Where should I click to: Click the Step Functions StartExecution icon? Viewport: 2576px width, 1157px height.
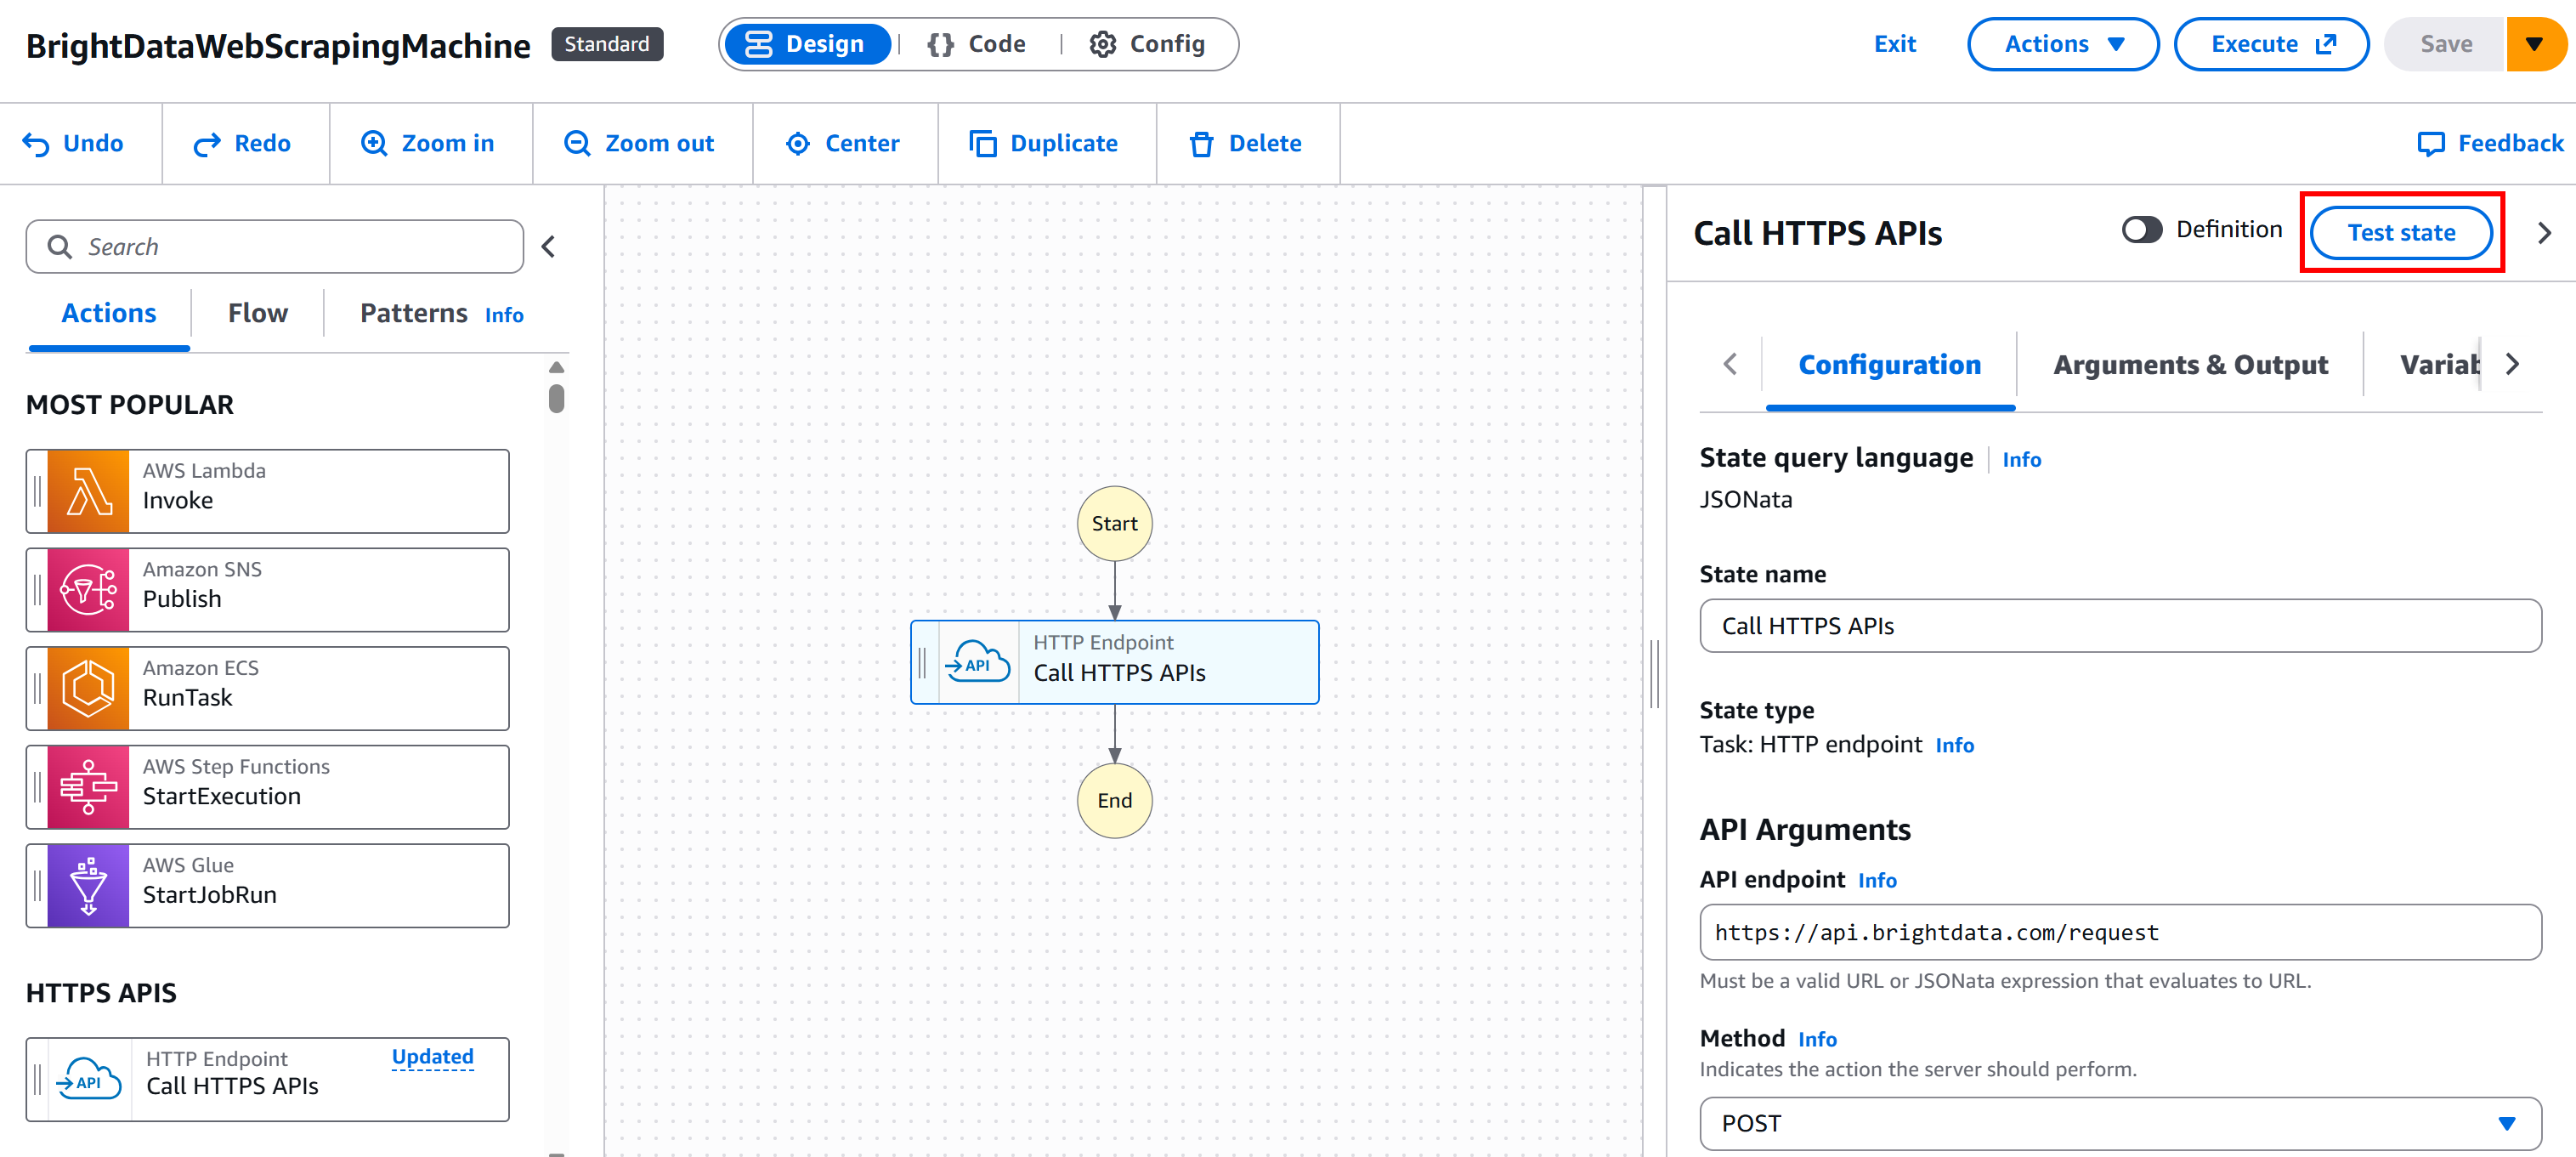(x=88, y=787)
